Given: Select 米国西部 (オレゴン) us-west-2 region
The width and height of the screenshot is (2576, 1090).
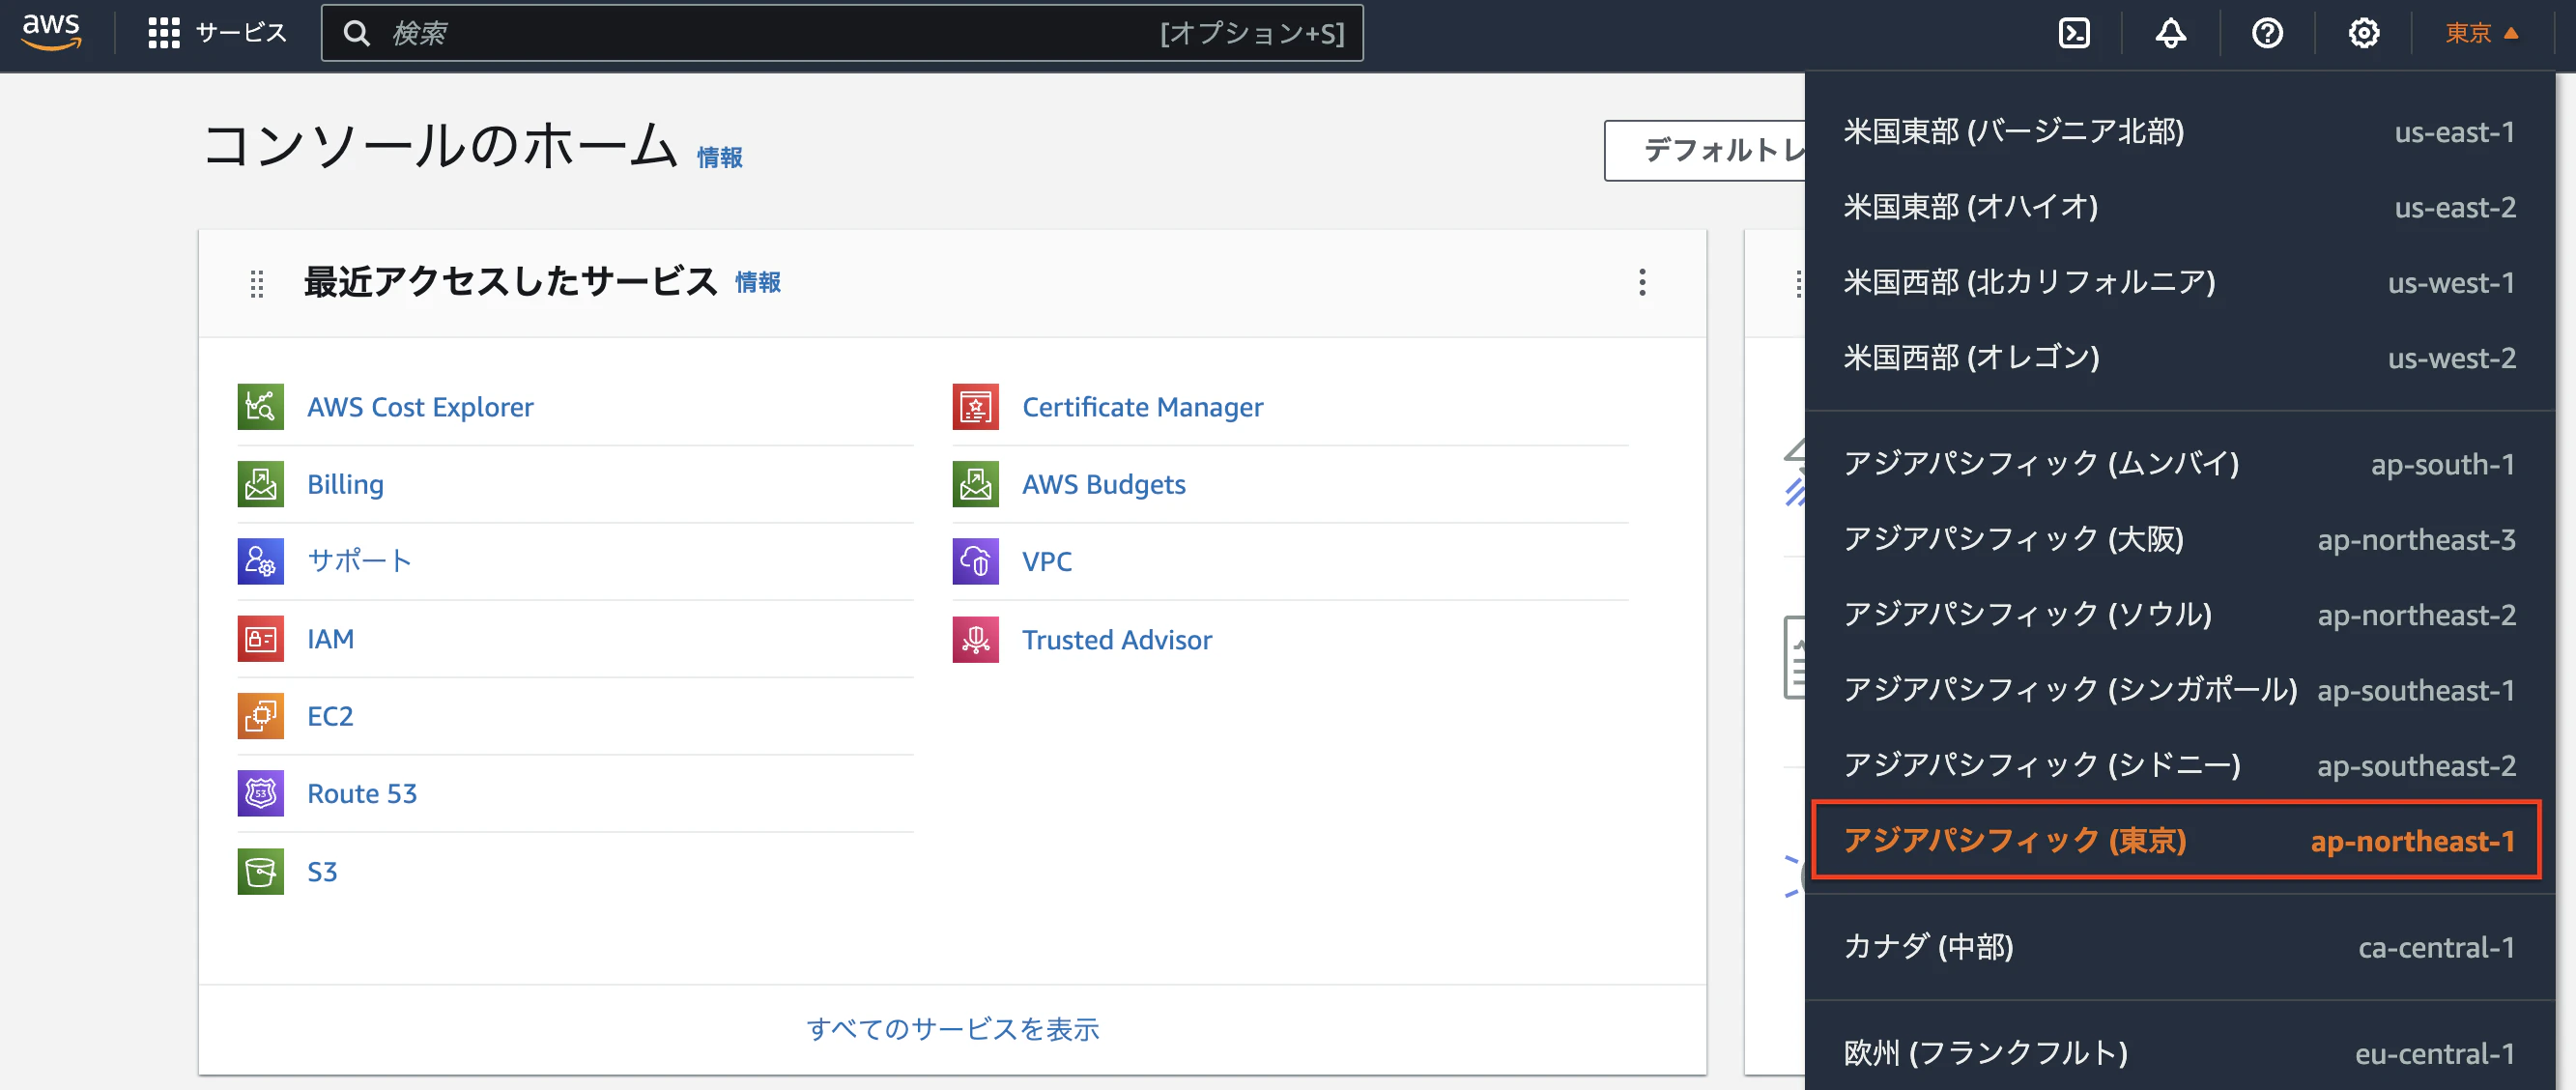Looking at the screenshot, I should coord(2179,357).
